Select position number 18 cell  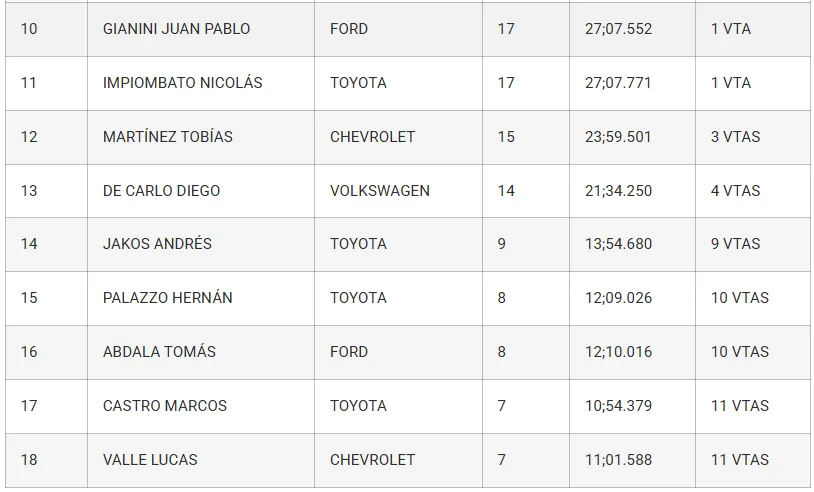coord(29,460)
